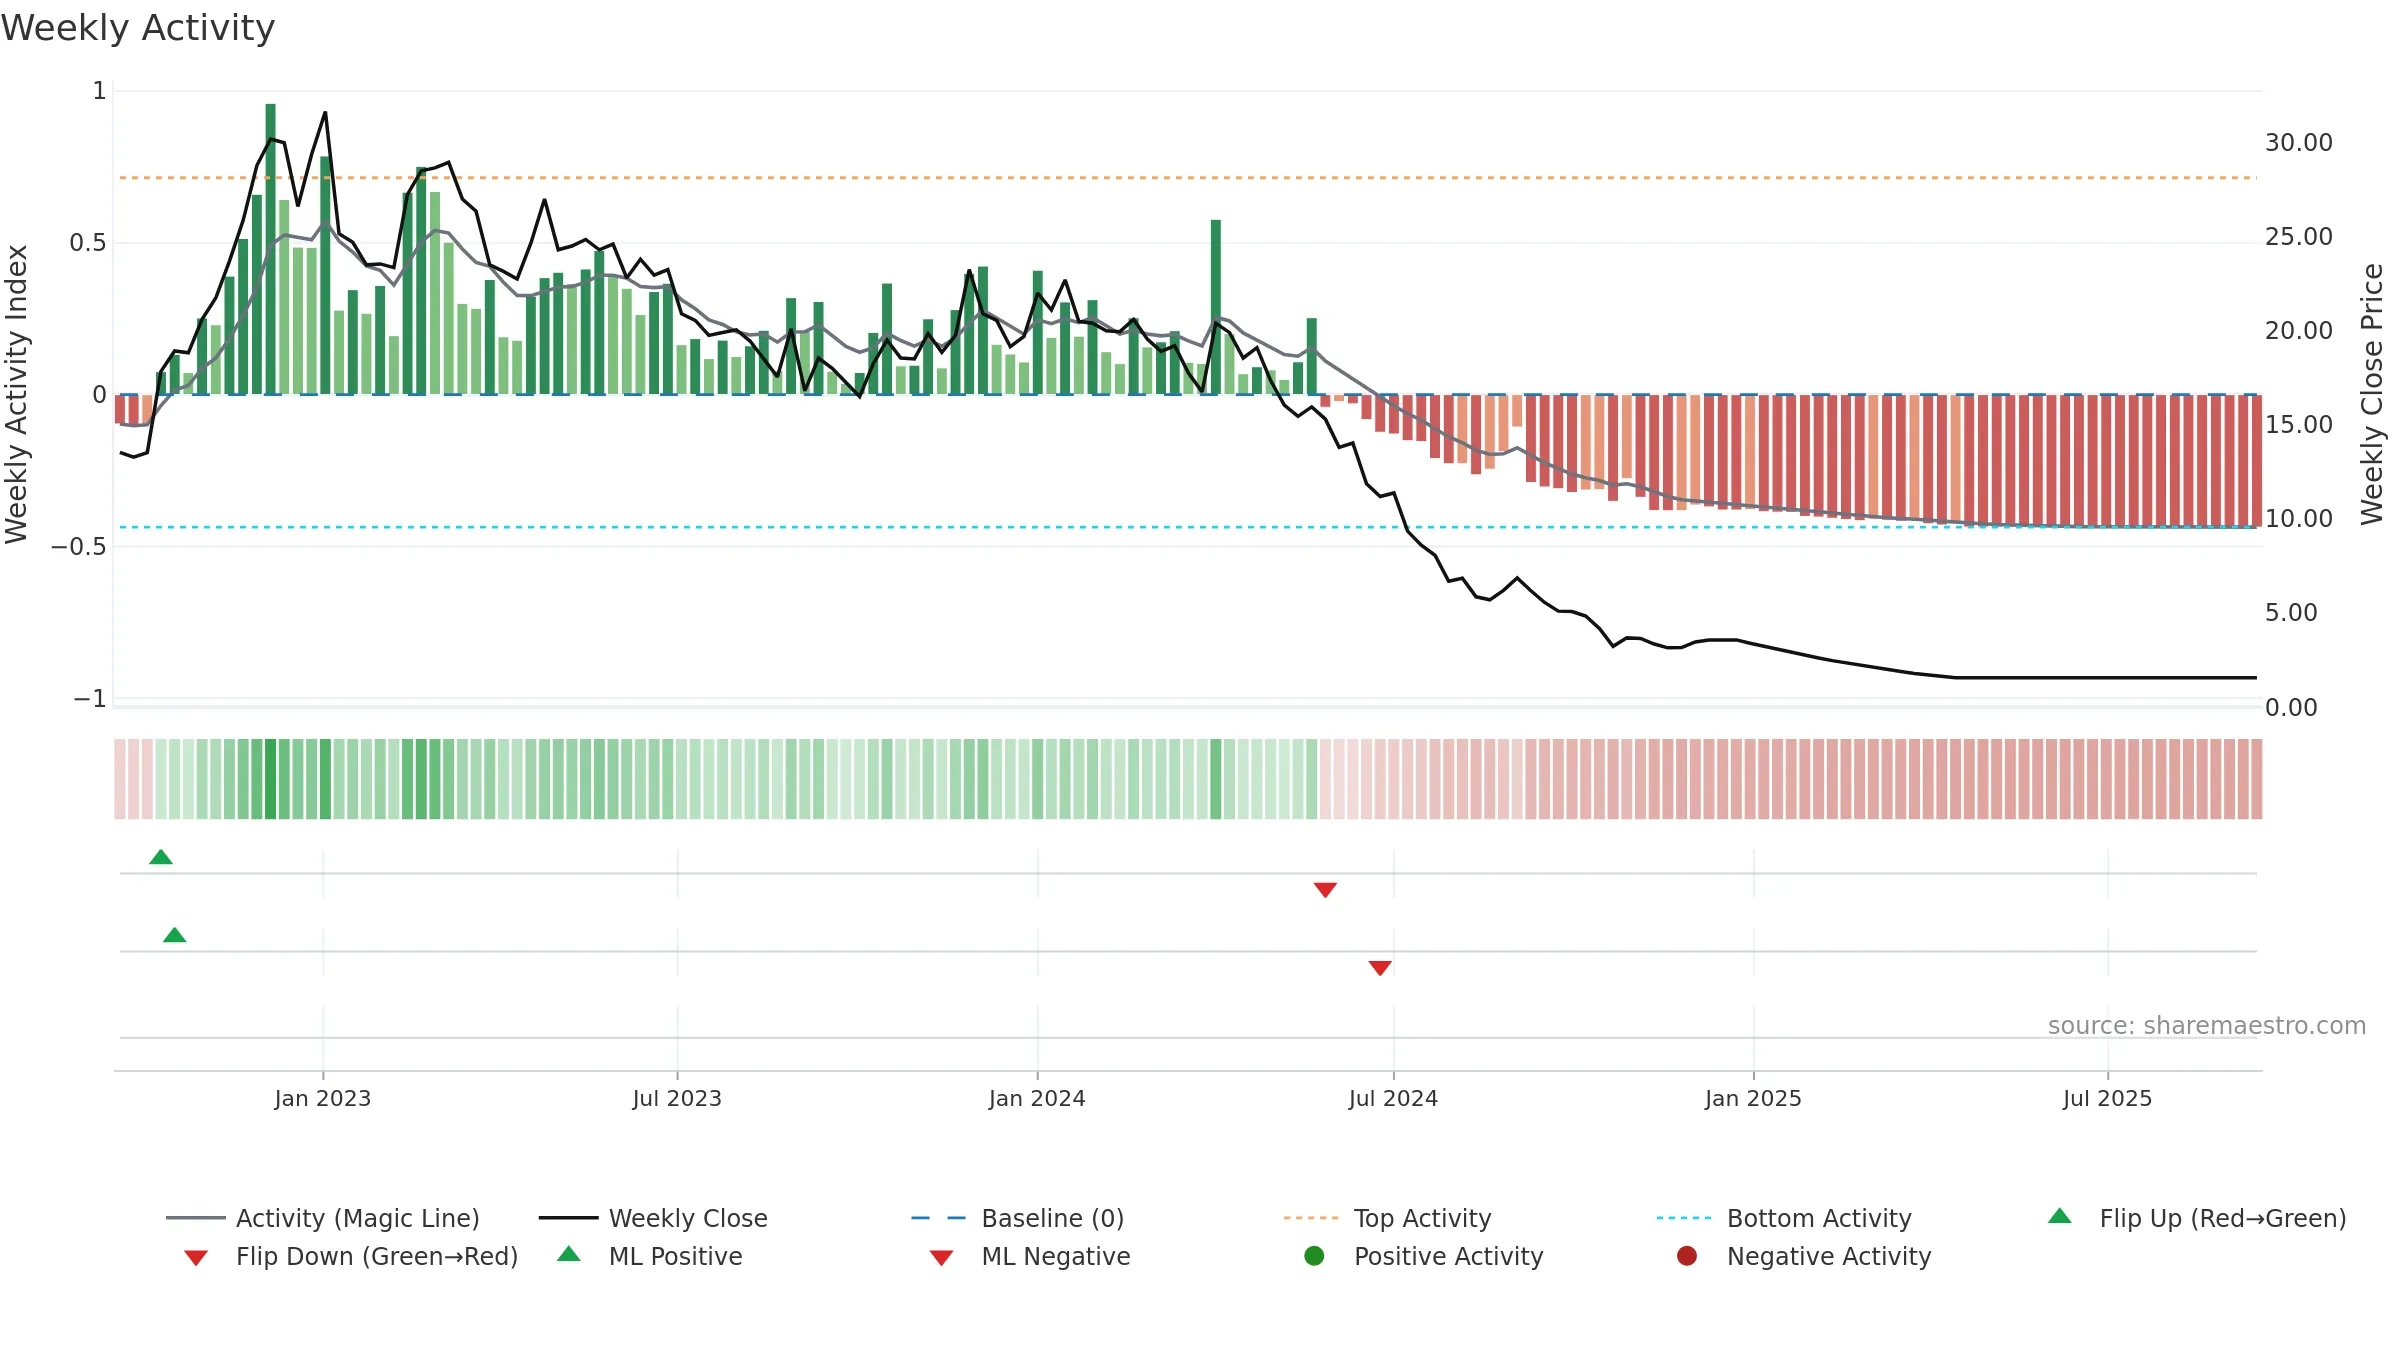This screenshot has width=2400, height=1350.
Task: Click the 25.00 price axis tick
Action: point(2299,237)
